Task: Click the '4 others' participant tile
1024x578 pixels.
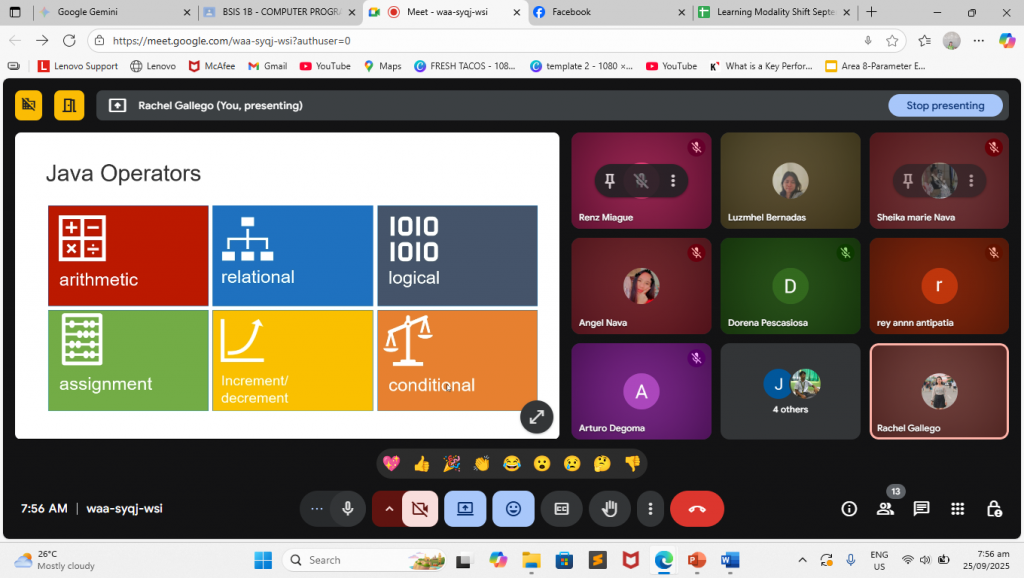Action: (x=790, y=391)
